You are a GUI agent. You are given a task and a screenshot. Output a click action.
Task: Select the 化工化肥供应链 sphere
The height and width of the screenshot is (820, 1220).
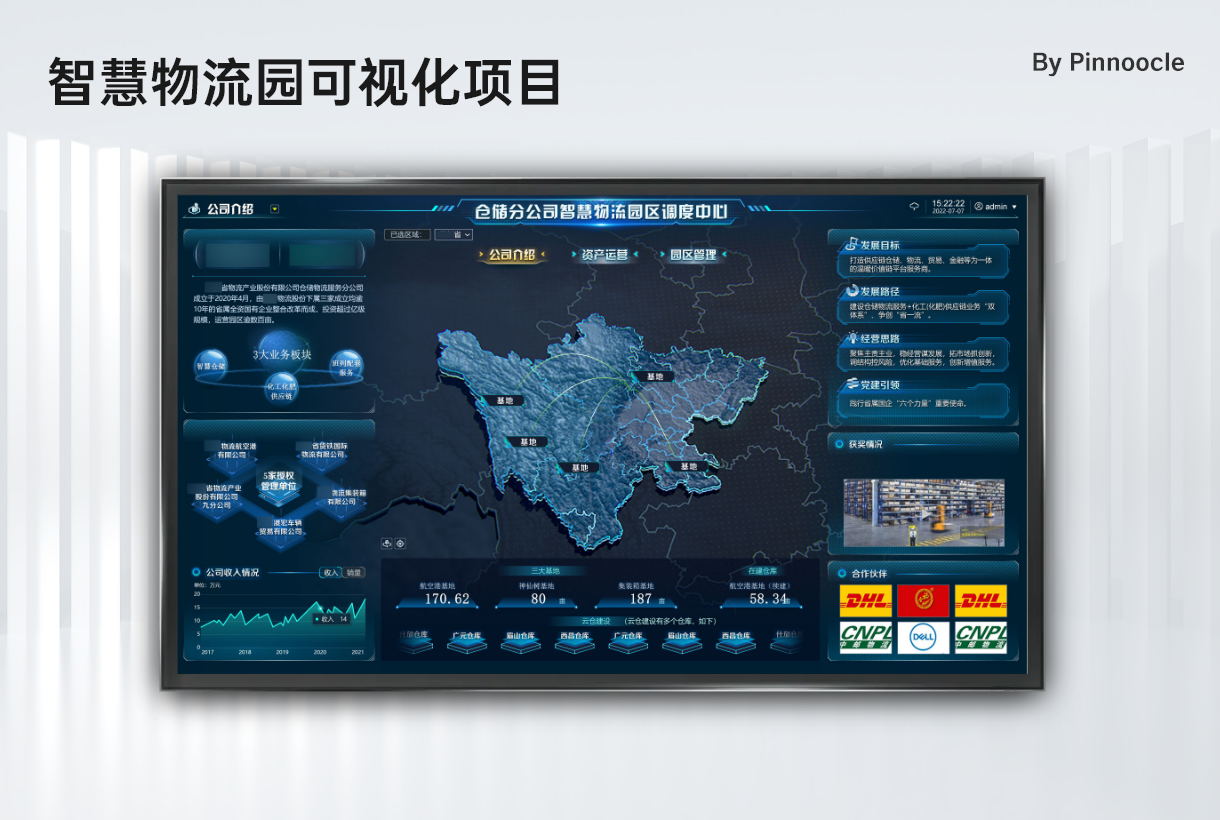coord(282,391)
